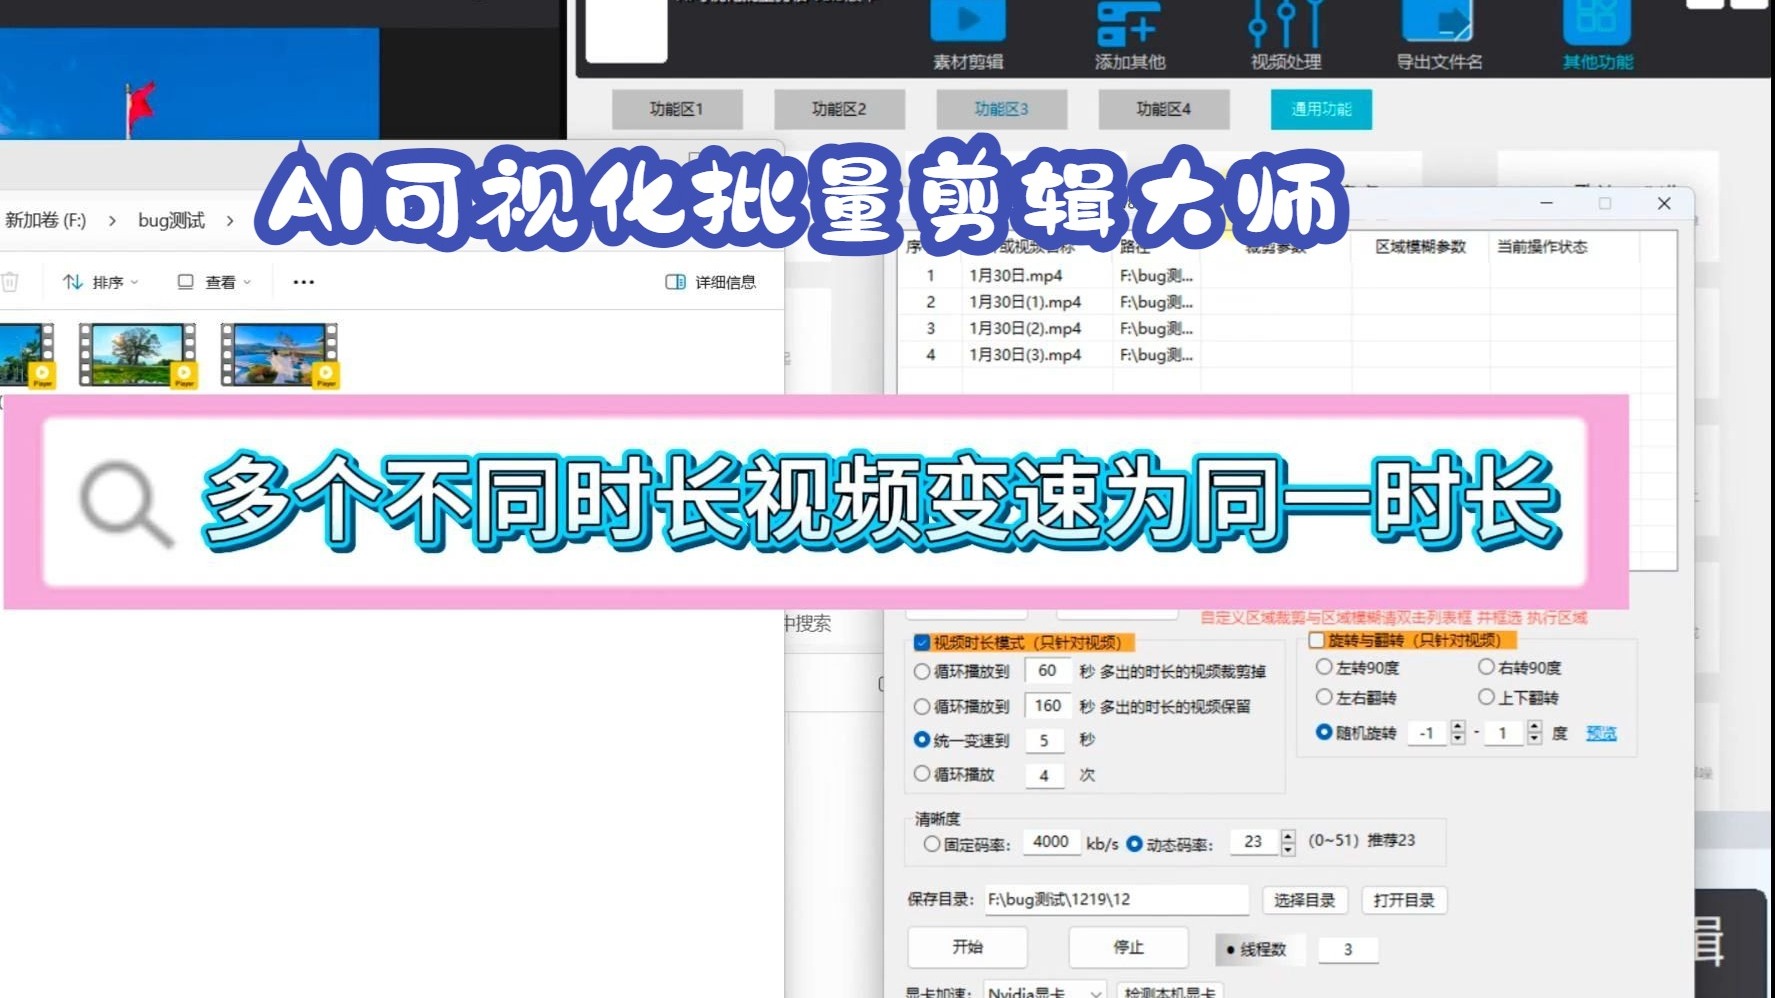The image size is (1775, 998).
Task: Click the 保存目录 path field
Action: 1116,900
